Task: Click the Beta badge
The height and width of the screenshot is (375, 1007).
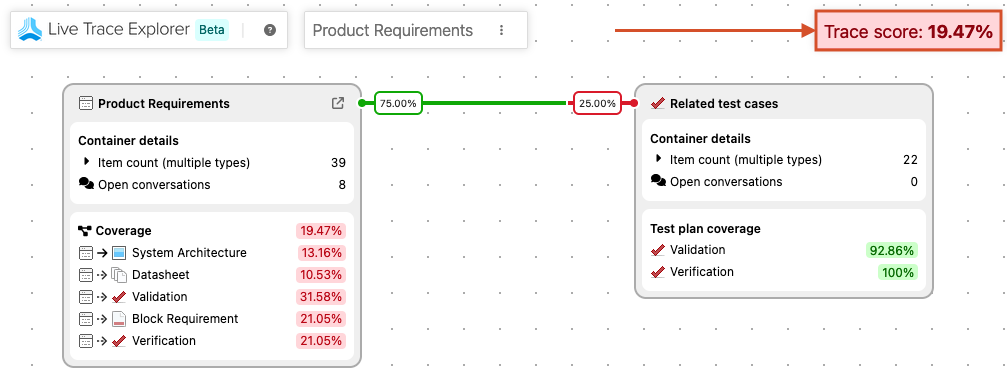Action: pos(212,30)
